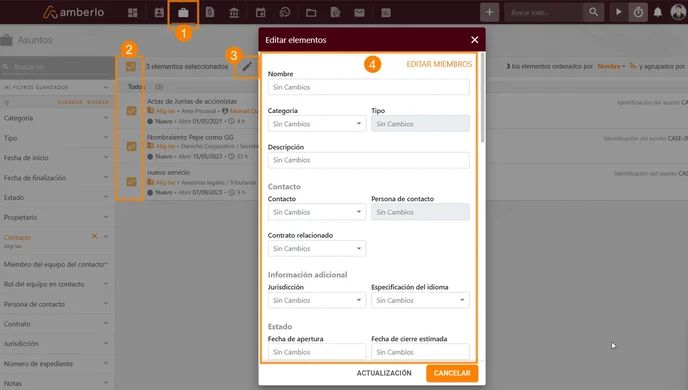The image size is (688, 390).
Task: Open the documents folder icon
Action: pos(311,13)
